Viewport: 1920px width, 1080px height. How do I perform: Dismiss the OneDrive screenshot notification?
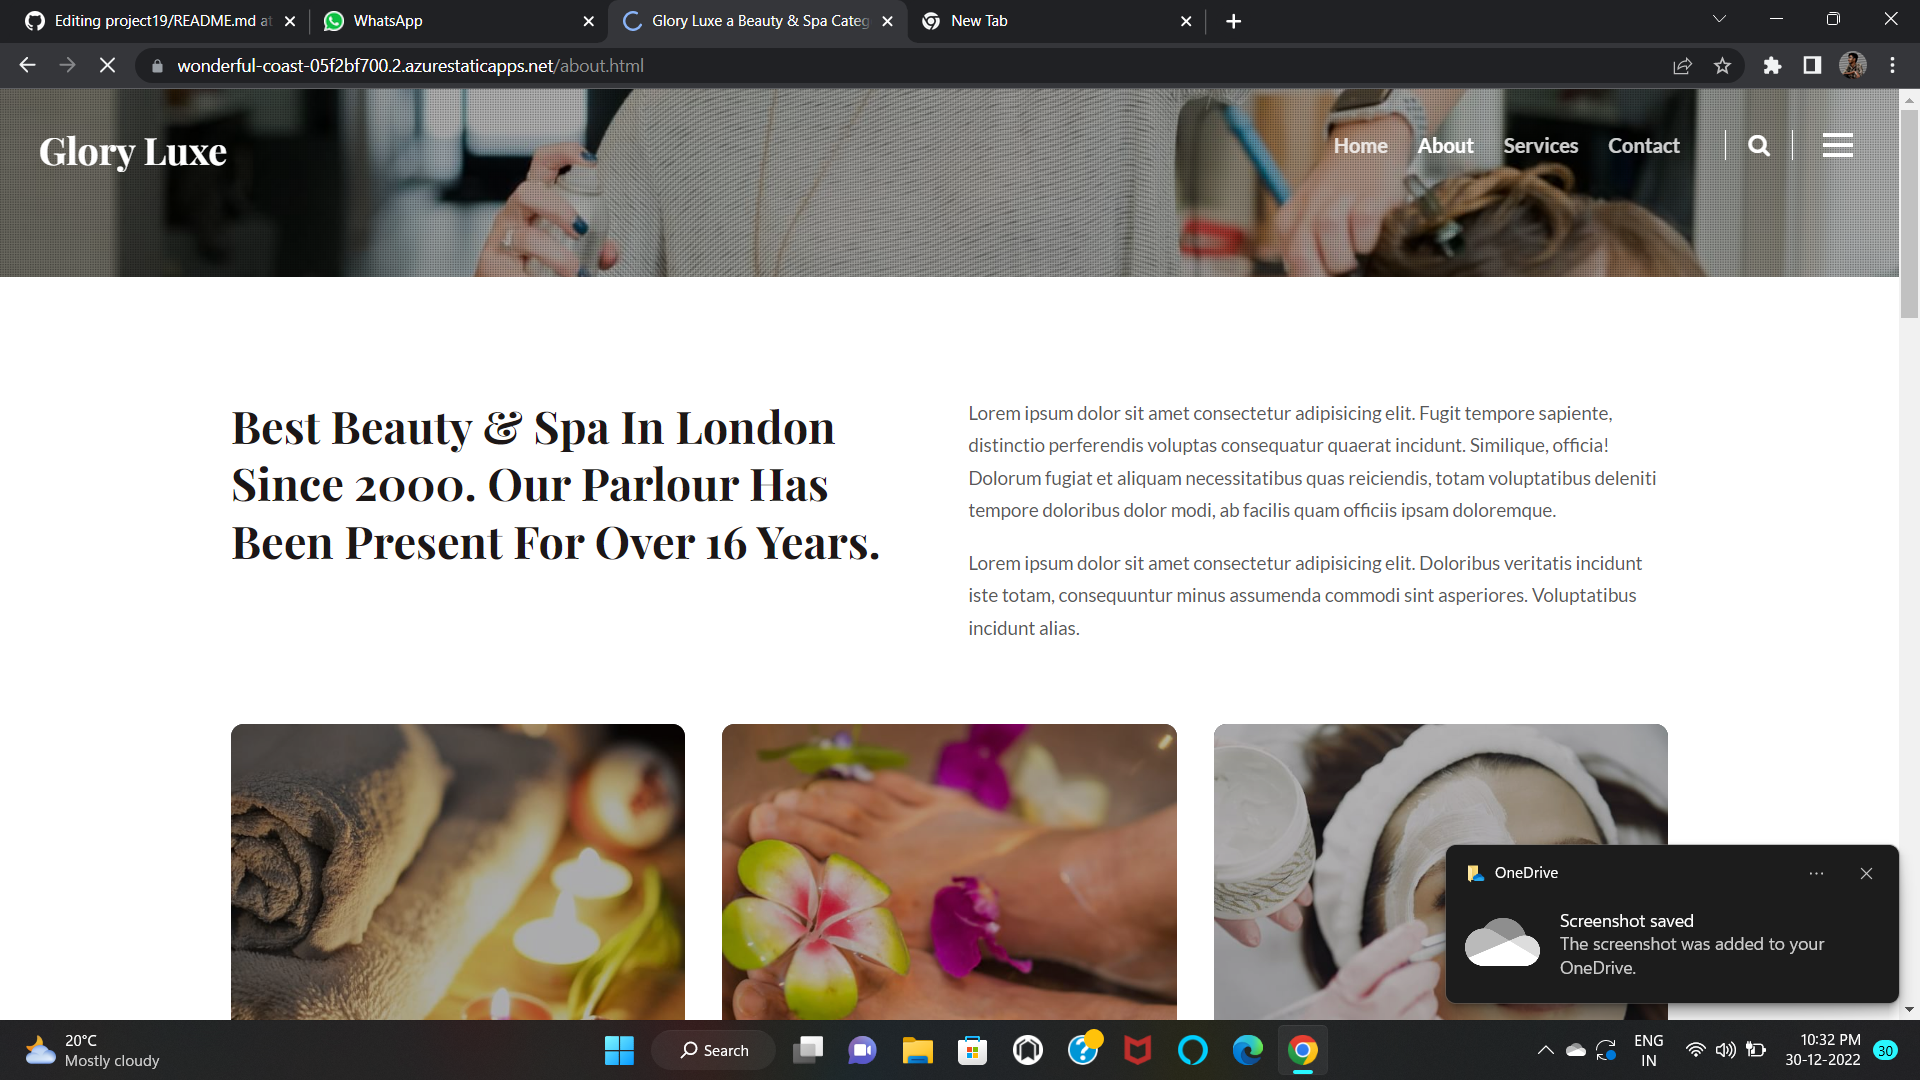click(1866, 873)
